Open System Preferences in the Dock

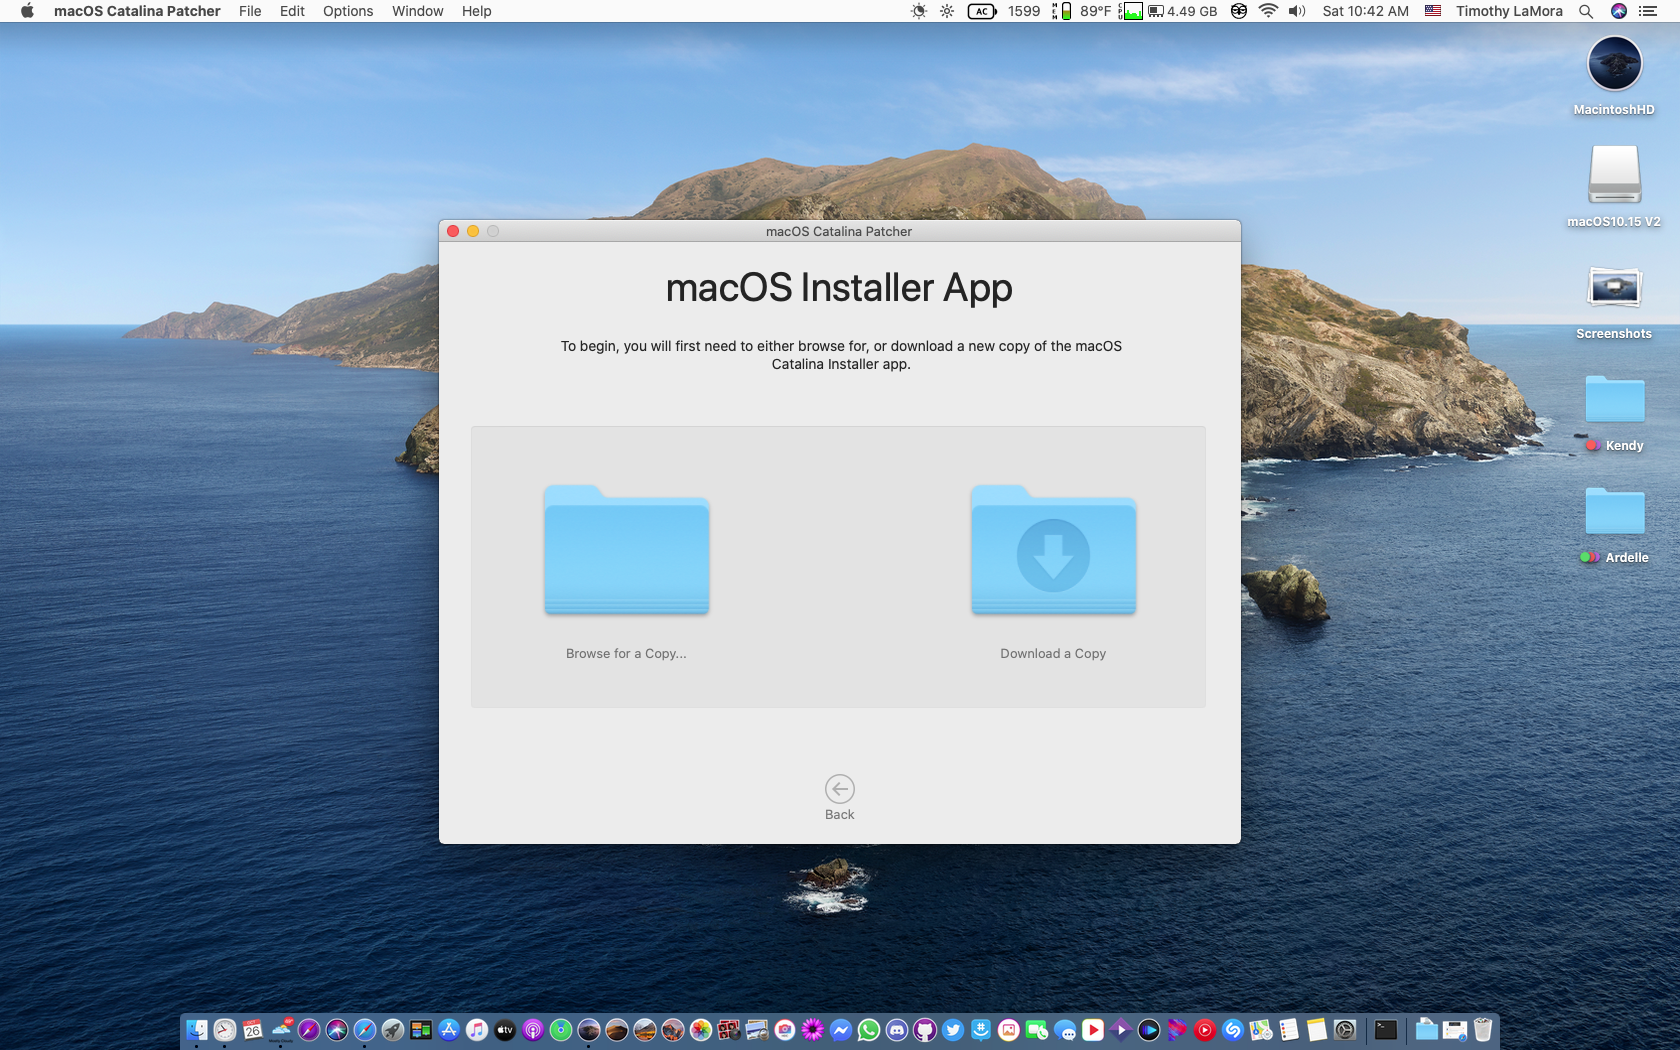coord(1345,1029)
